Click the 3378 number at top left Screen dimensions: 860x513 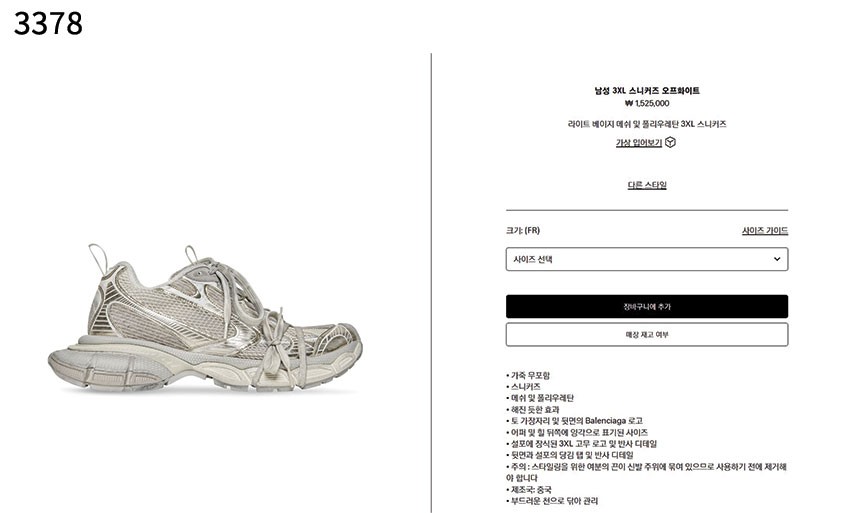coord(48,24)
